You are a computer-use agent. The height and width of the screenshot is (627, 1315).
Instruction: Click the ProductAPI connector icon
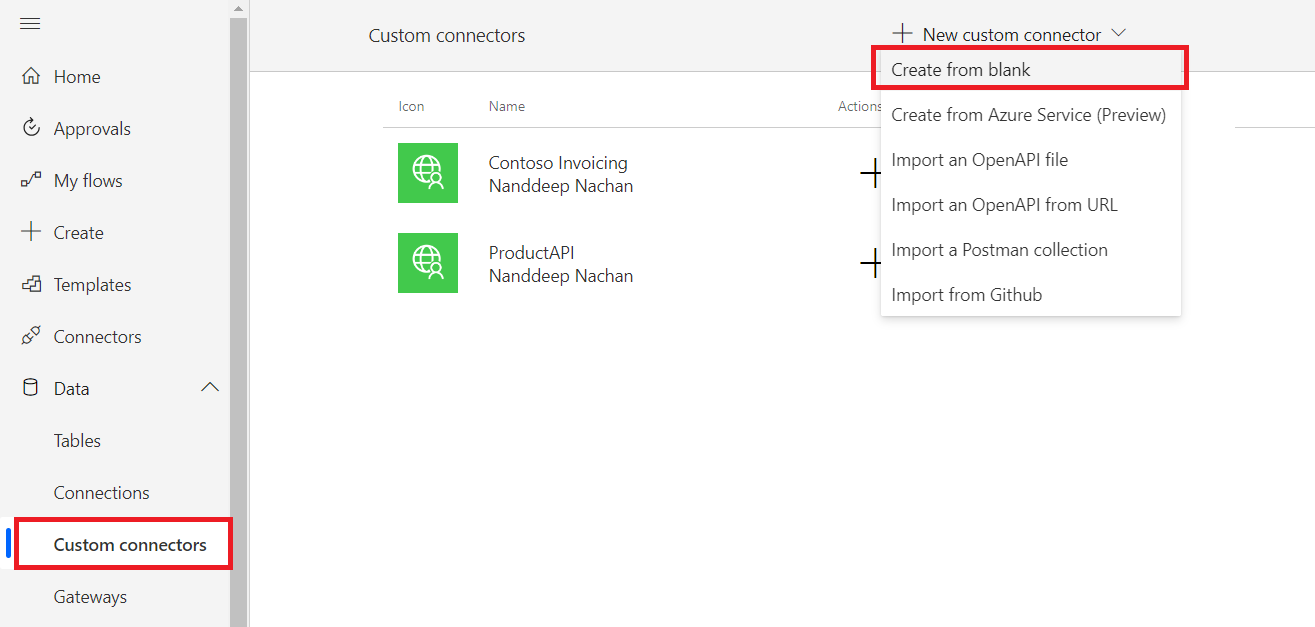pyautogui.click(x=428, y=263)
